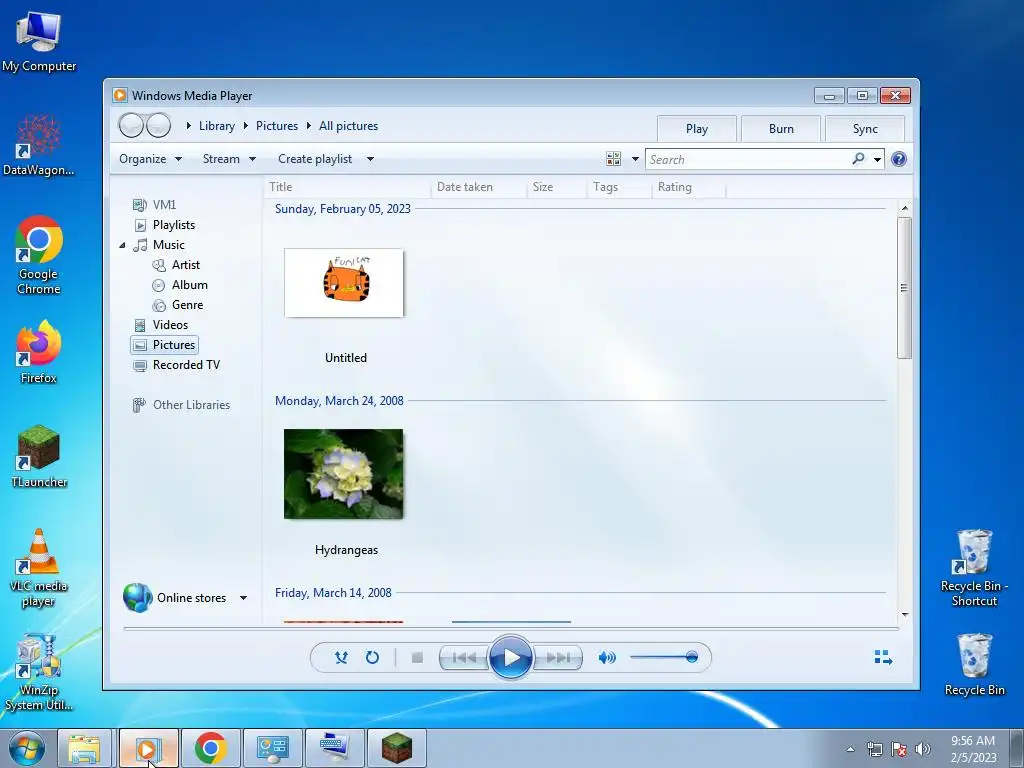Switch to the Sync tab
Image resolution: width=1024 pixels, height=768 pixels.
pyautogui.click(x=865, y=129)
